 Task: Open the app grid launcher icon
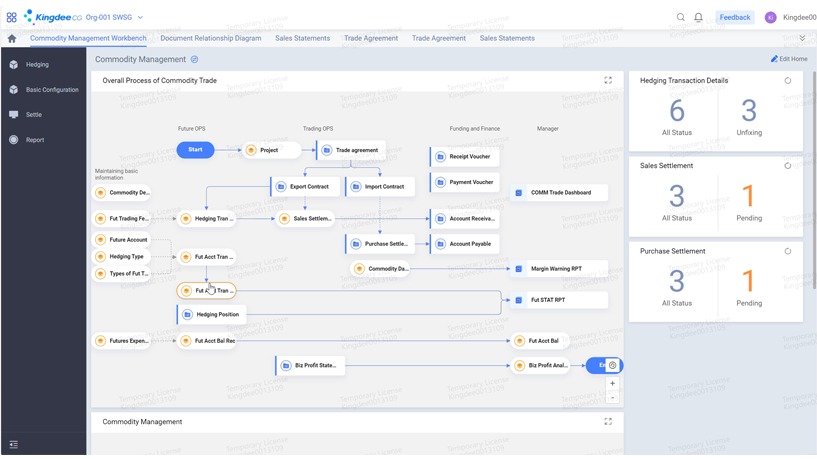11,17
